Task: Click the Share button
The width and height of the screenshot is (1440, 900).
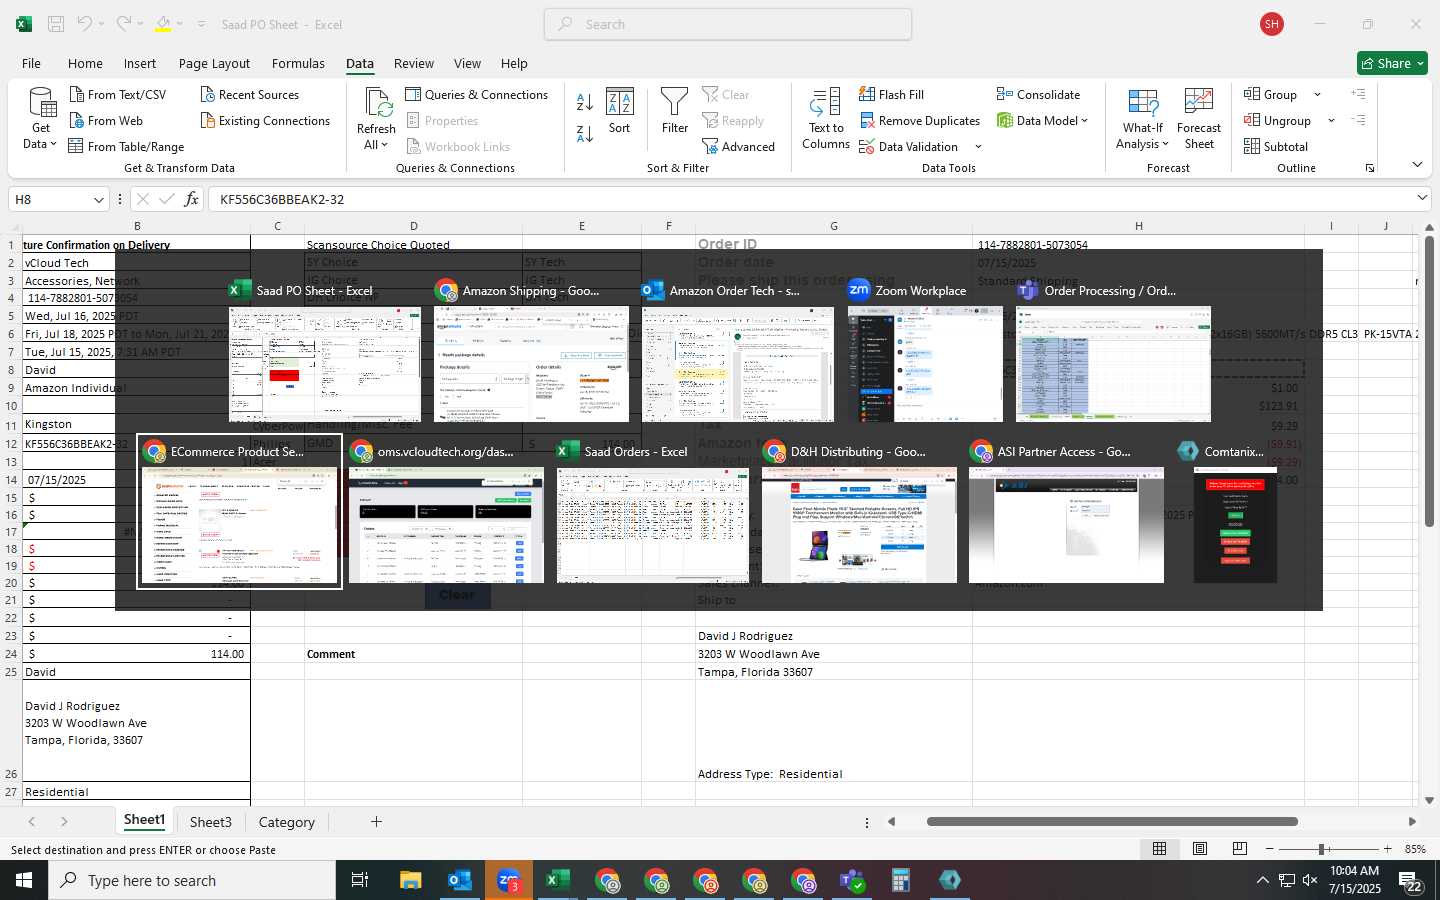Action: point(1392,63)
